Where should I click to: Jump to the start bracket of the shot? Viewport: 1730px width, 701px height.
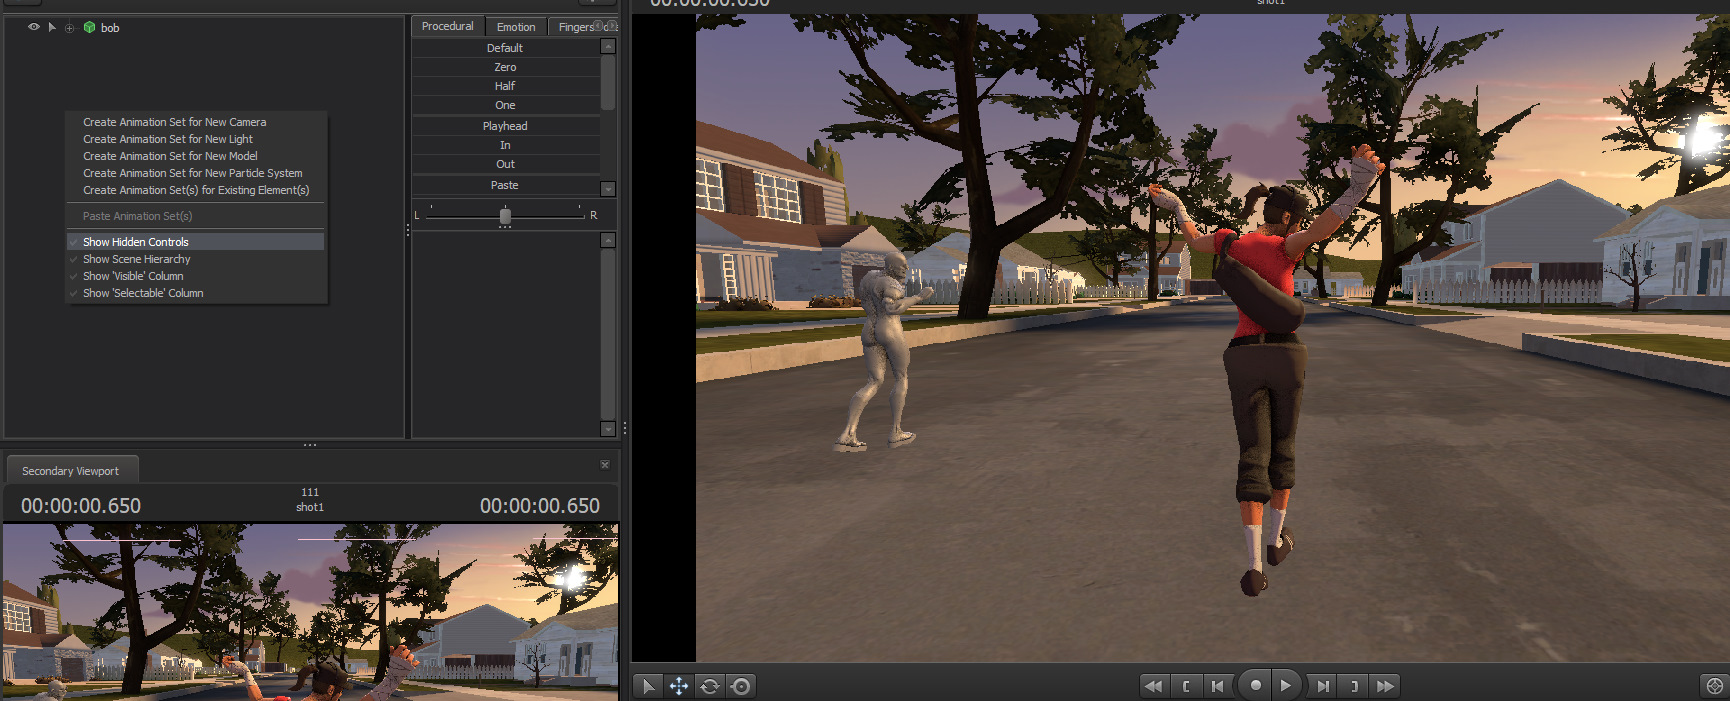tap(1186, 686)
